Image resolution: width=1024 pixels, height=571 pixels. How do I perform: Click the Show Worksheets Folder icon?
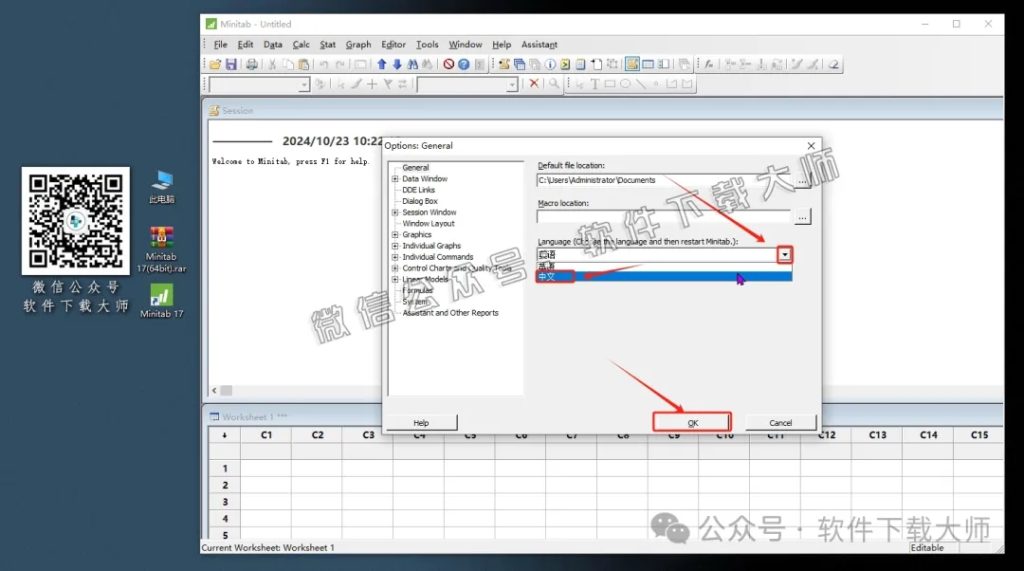pyautogui.click(x=519, y=64)
